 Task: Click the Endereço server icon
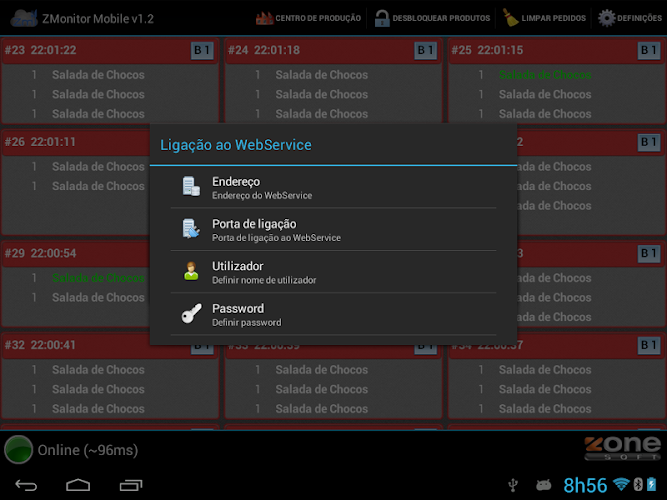[191, 187]
